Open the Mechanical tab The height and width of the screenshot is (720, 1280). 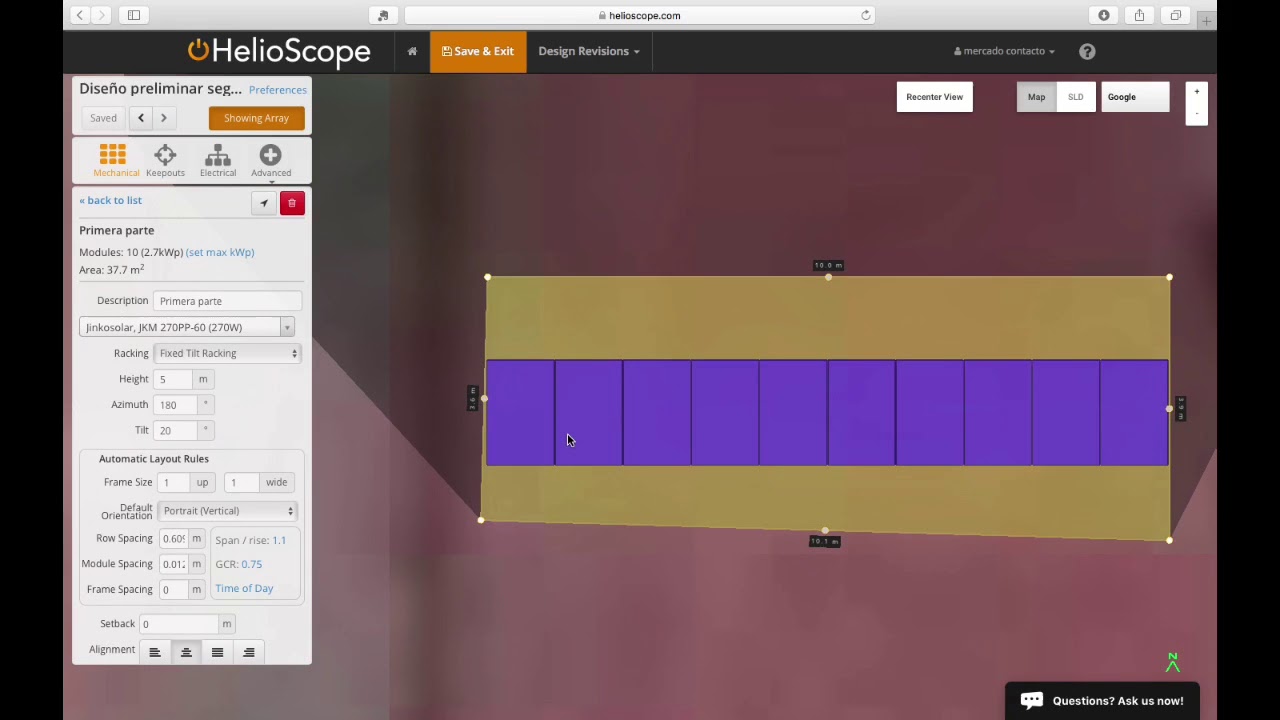click(114, 161)
